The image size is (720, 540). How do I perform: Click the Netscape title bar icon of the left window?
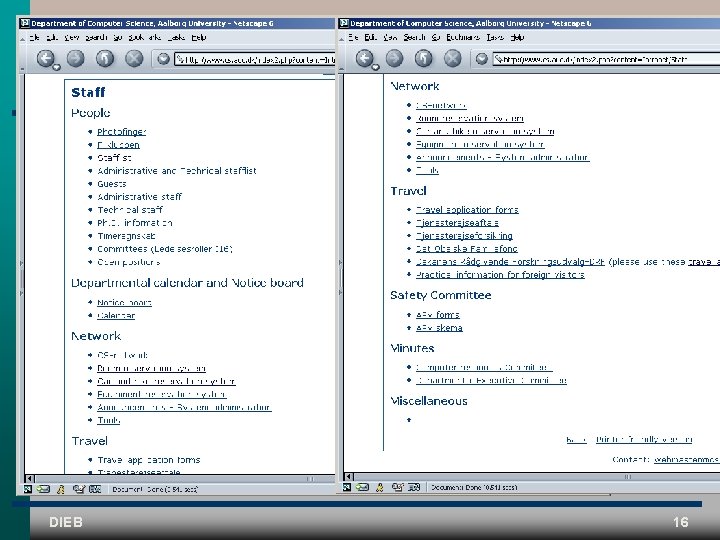point(25,23)
